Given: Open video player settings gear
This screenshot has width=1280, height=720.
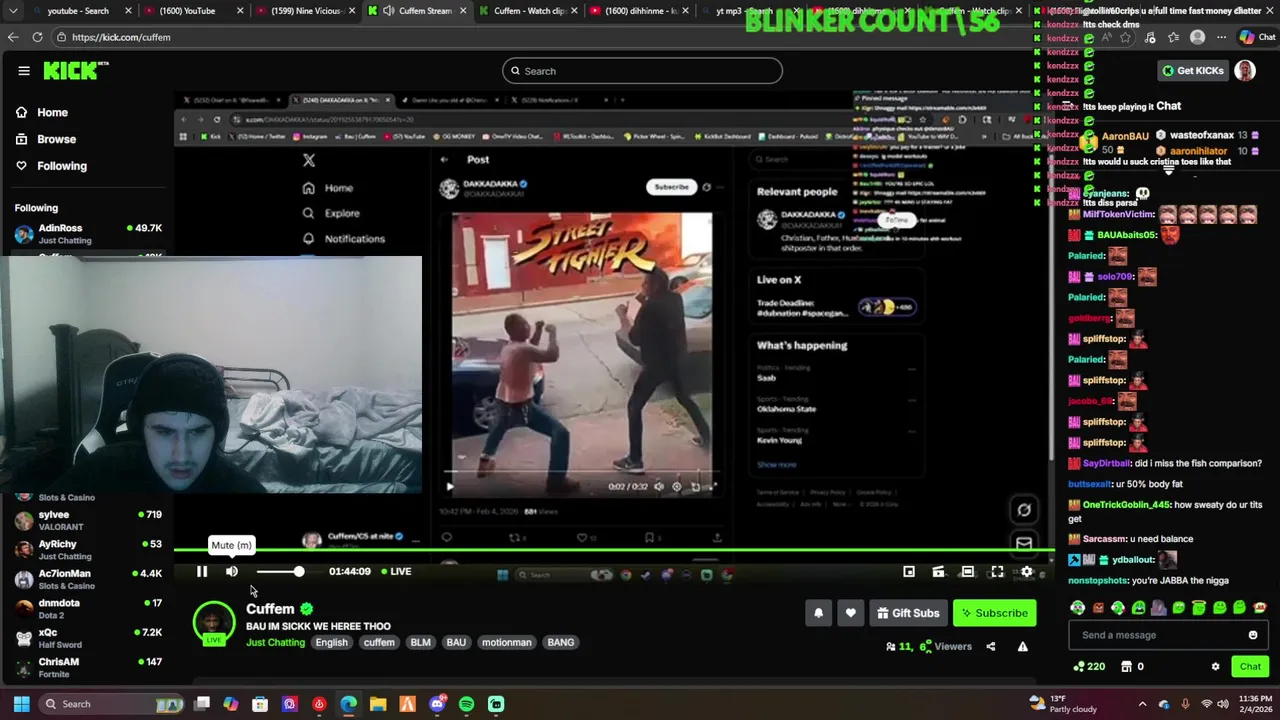Looking at the screenshot, I should 1026,571.
